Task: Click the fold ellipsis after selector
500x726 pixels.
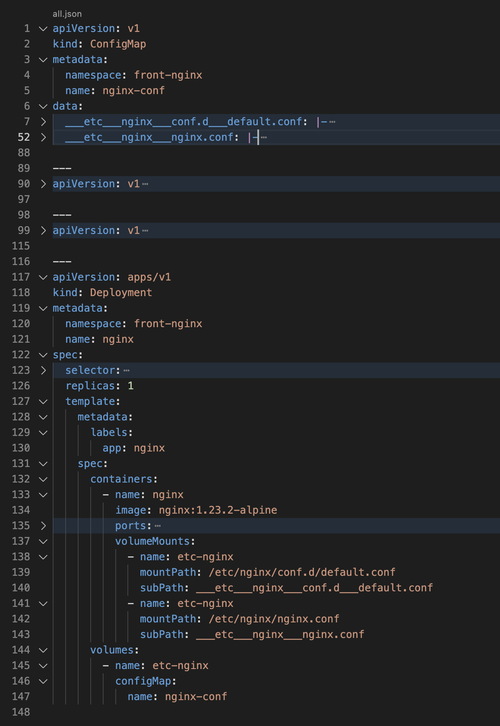Action: 126,370
